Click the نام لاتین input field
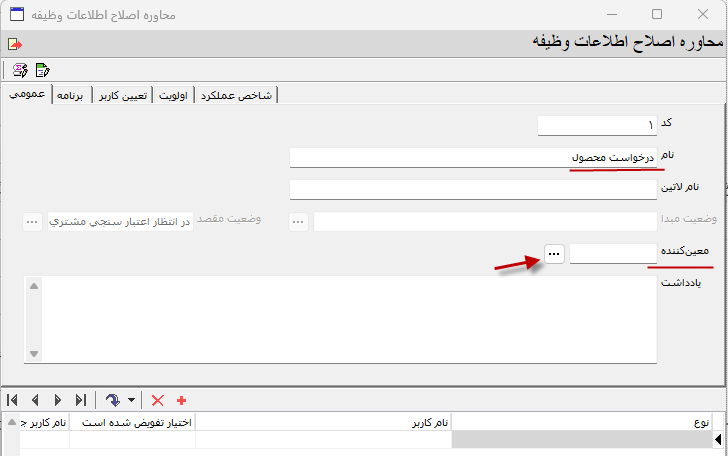 (472, 189)
